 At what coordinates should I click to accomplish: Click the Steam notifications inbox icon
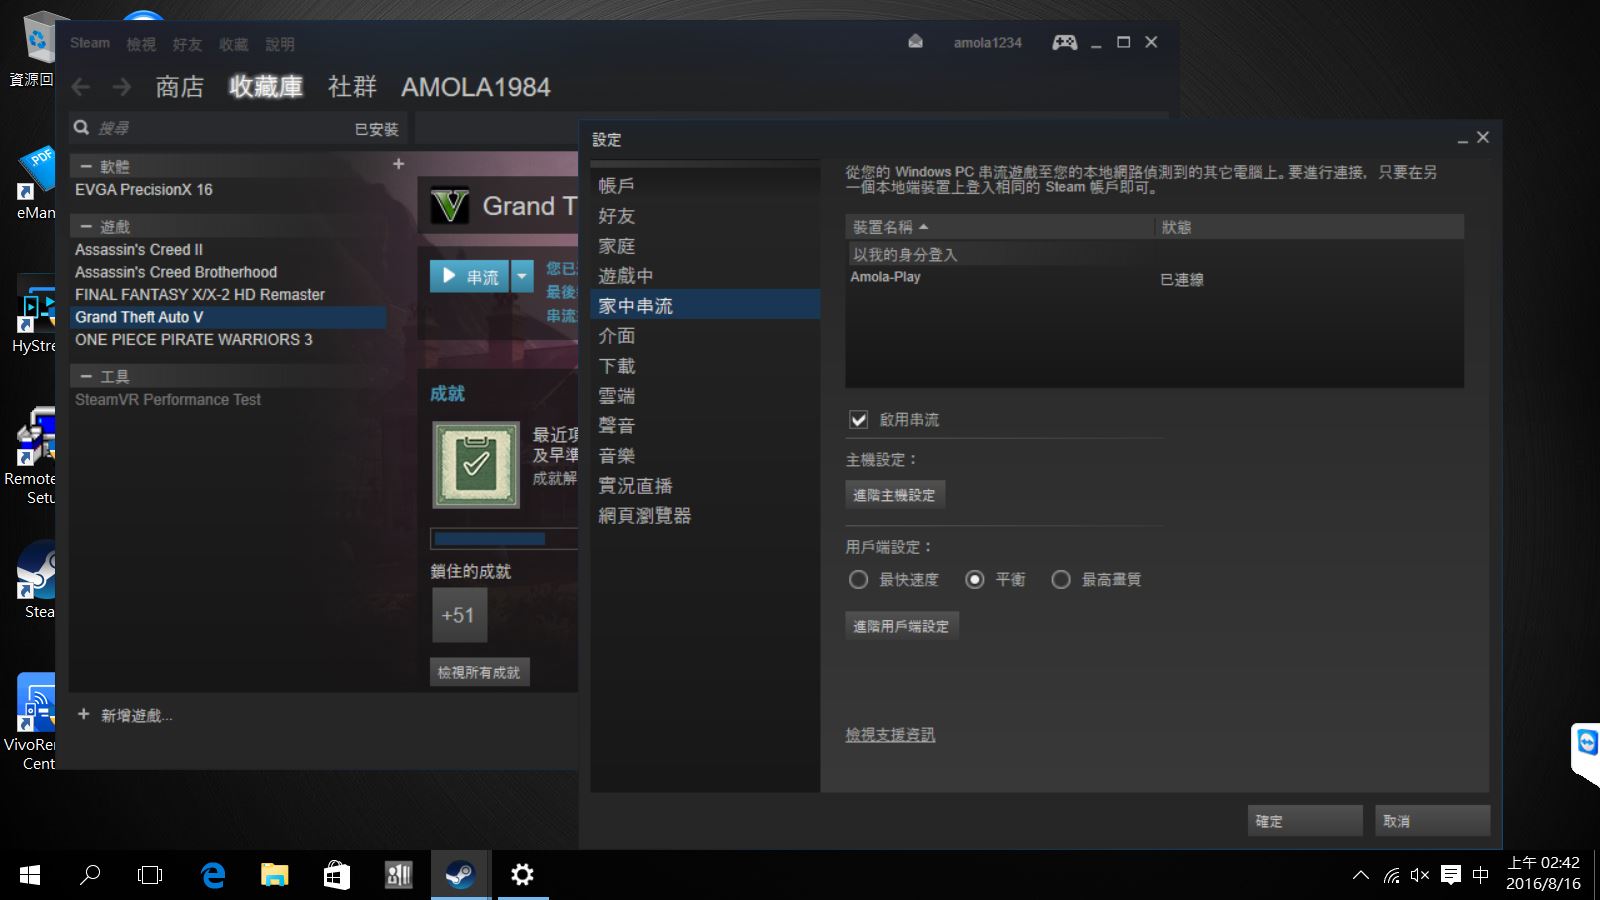click(915, 42)
